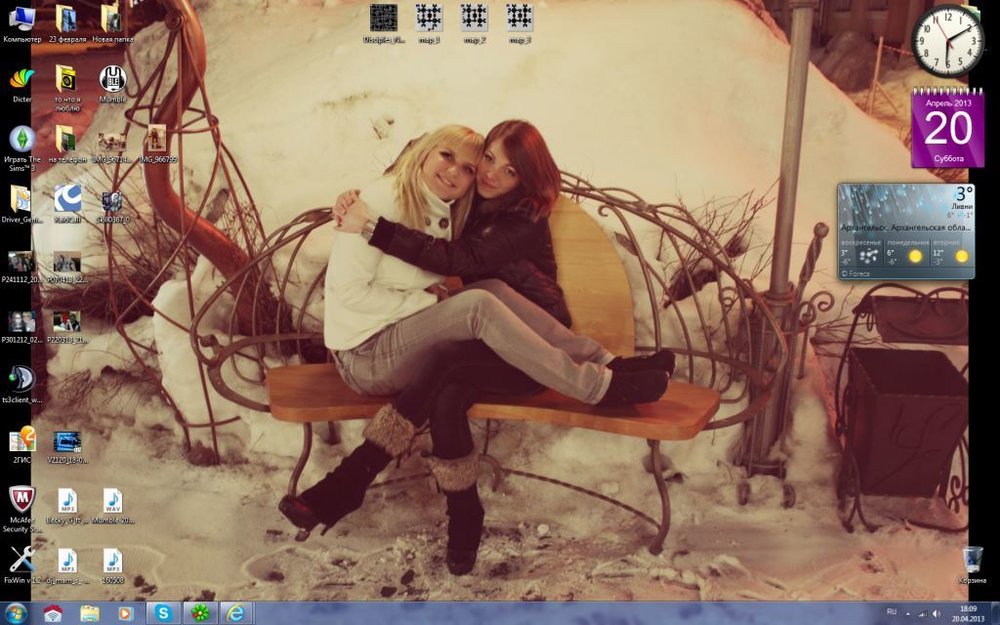Open the ts3client TeamSpeak installer icon
The width and height of the screenshot is (1000, 625).
coord(21,379)
